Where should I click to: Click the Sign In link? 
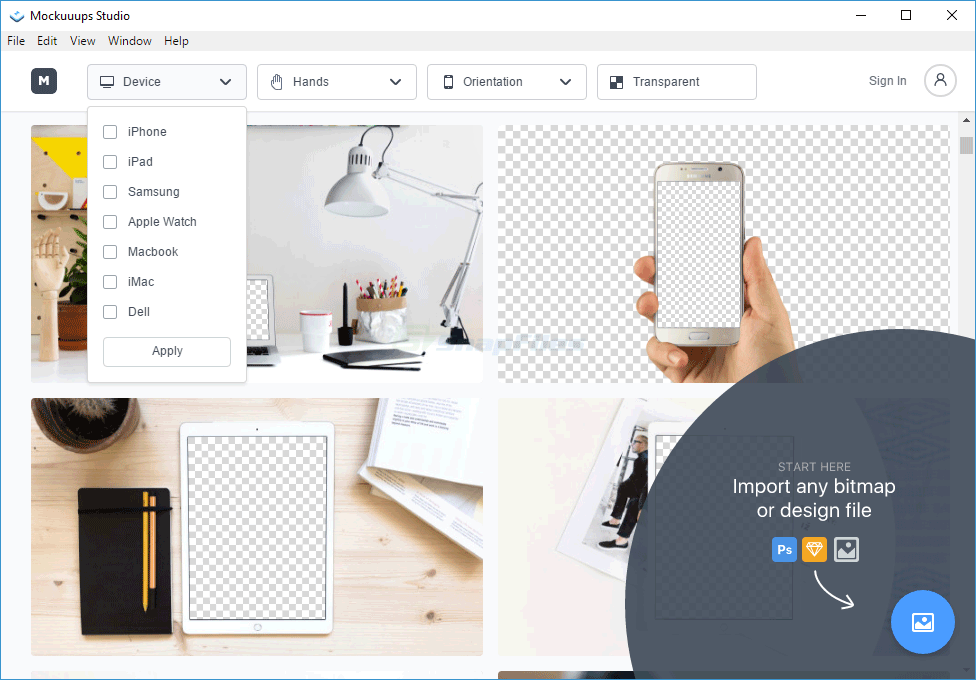887,81
